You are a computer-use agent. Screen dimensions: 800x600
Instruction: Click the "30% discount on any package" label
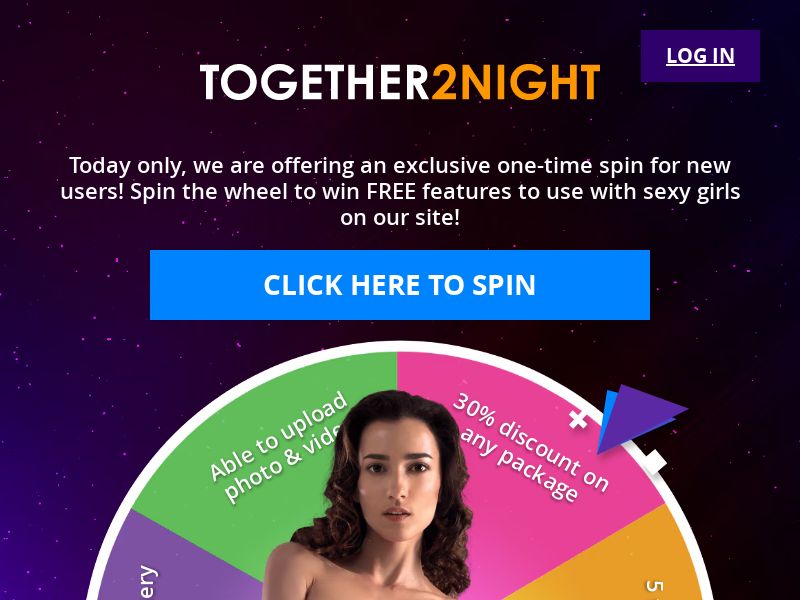pos(531,446)
